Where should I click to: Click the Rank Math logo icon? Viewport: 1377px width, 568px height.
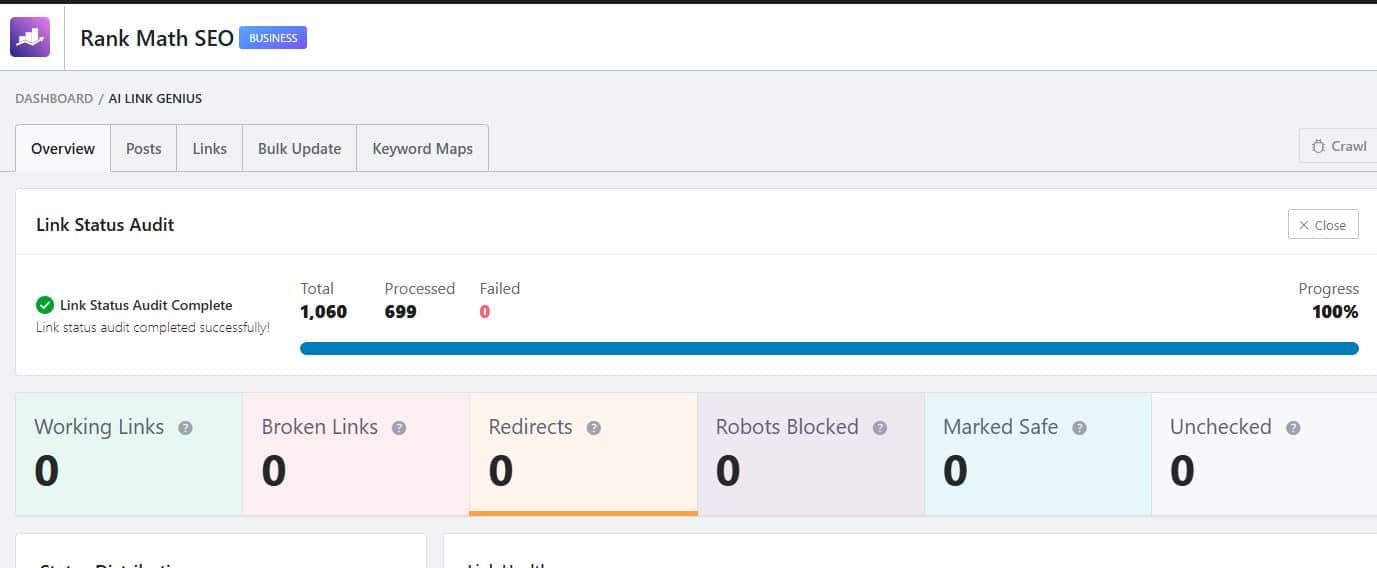tap(30, 37)
